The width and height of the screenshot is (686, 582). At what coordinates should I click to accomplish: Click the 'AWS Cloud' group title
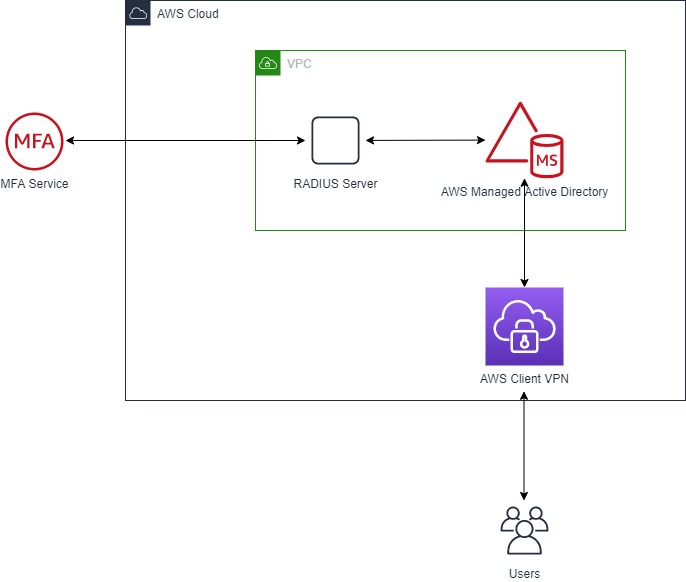[188, 14]
